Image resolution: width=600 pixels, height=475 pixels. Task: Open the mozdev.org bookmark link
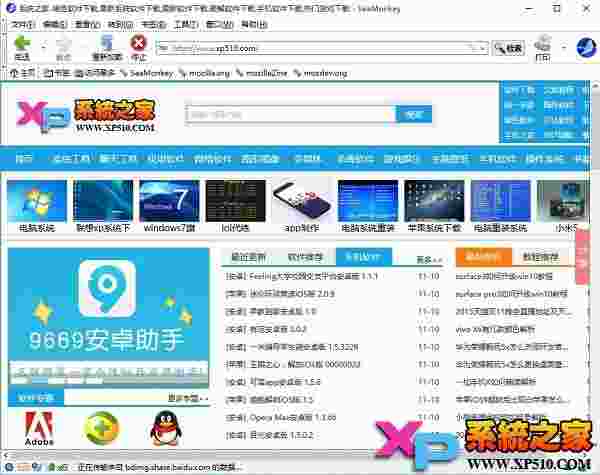[x=321, y=73]
